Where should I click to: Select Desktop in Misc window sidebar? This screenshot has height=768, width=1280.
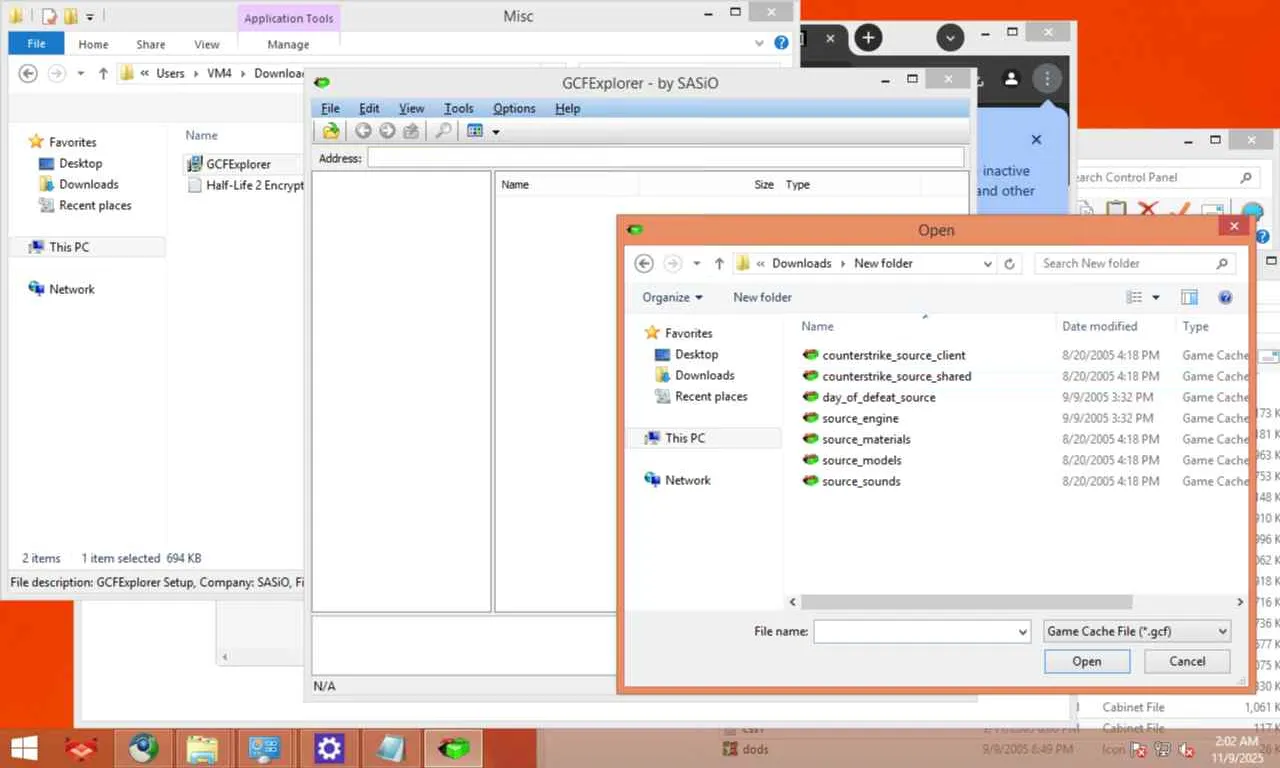80,163
